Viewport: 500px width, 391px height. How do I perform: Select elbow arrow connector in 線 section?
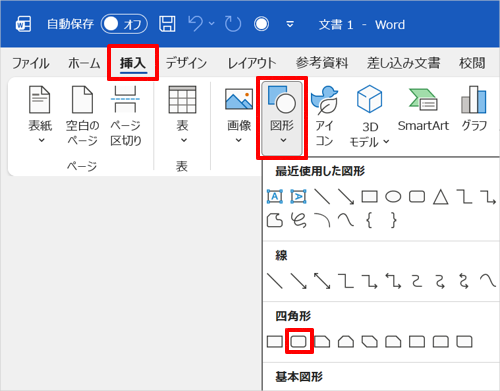[x=370, y=281]
